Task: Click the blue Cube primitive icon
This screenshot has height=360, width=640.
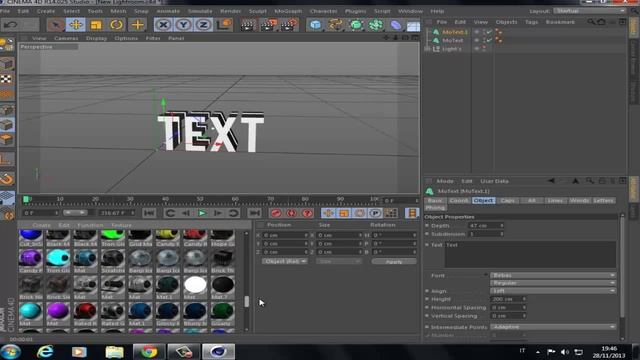Action: [x=315, y=25]
